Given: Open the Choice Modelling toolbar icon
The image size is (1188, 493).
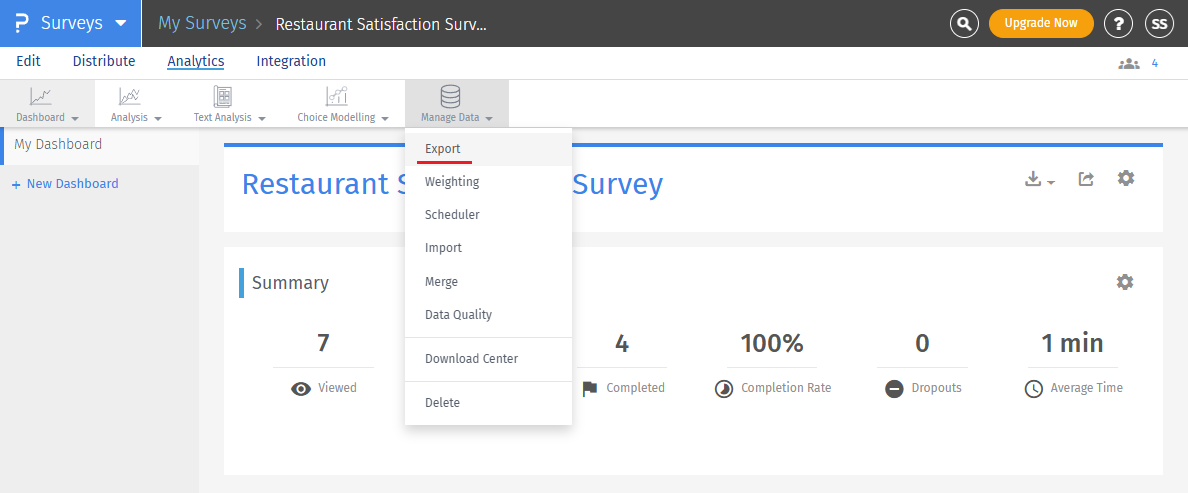Looking at the screenshot, I should click(336, 97).
